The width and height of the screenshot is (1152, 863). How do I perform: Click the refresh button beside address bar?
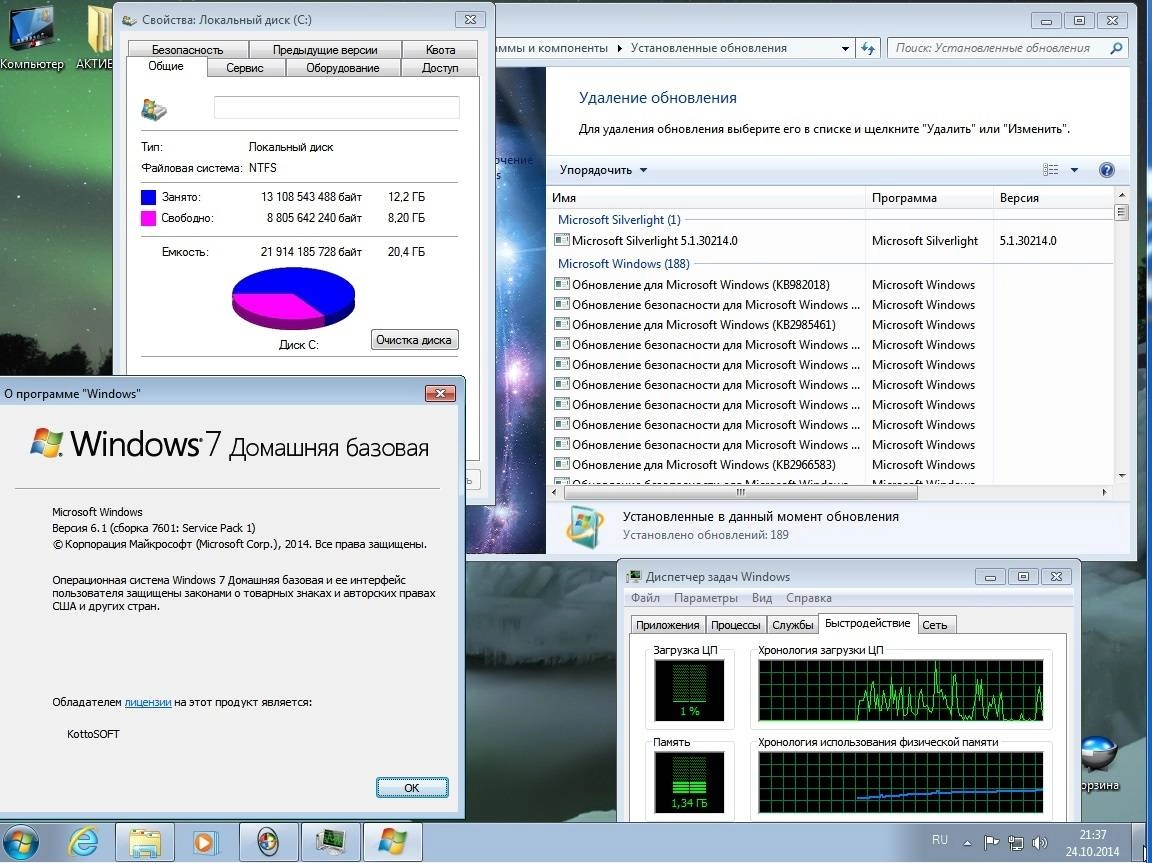(868, 48)
